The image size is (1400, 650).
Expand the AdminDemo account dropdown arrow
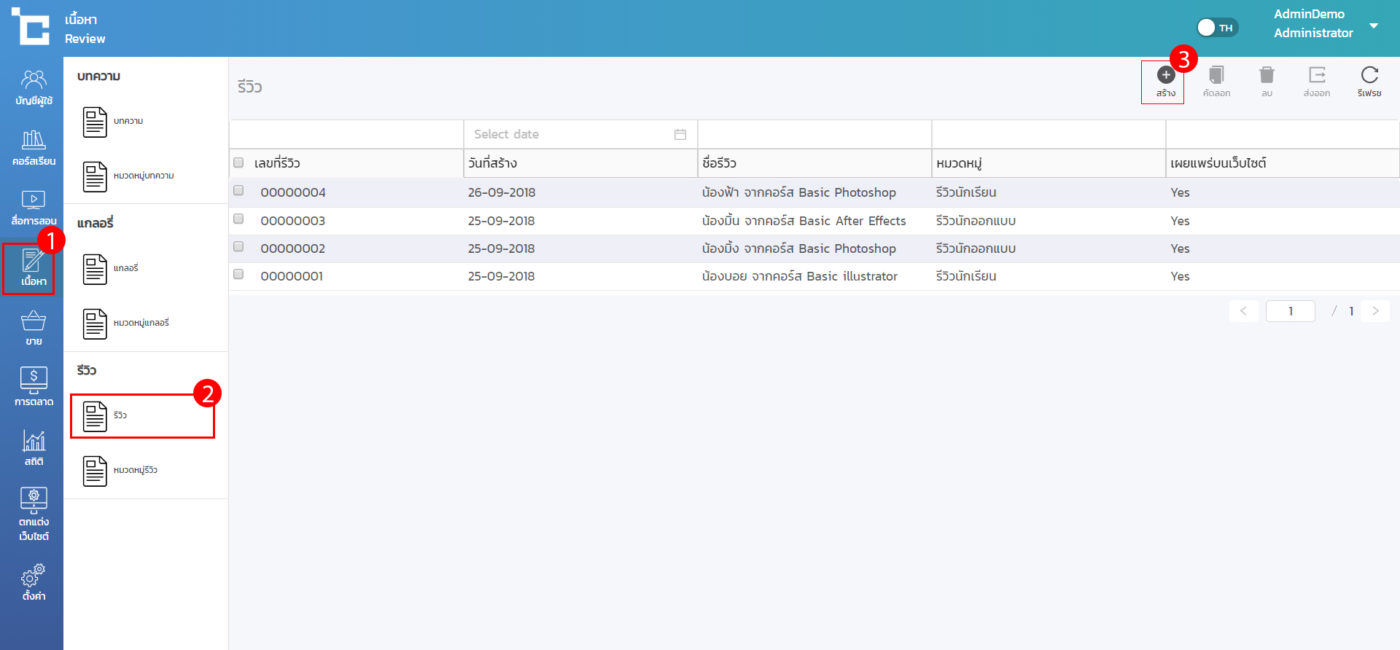(1373, 25)
